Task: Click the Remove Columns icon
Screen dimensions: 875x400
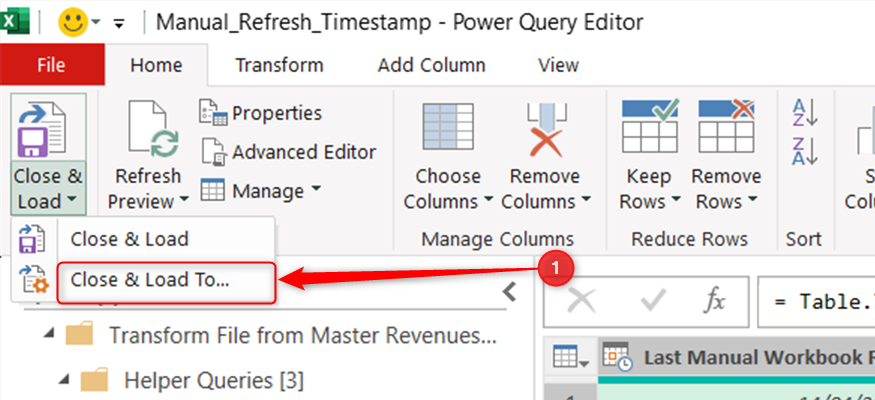Action: tap(546, 129)
